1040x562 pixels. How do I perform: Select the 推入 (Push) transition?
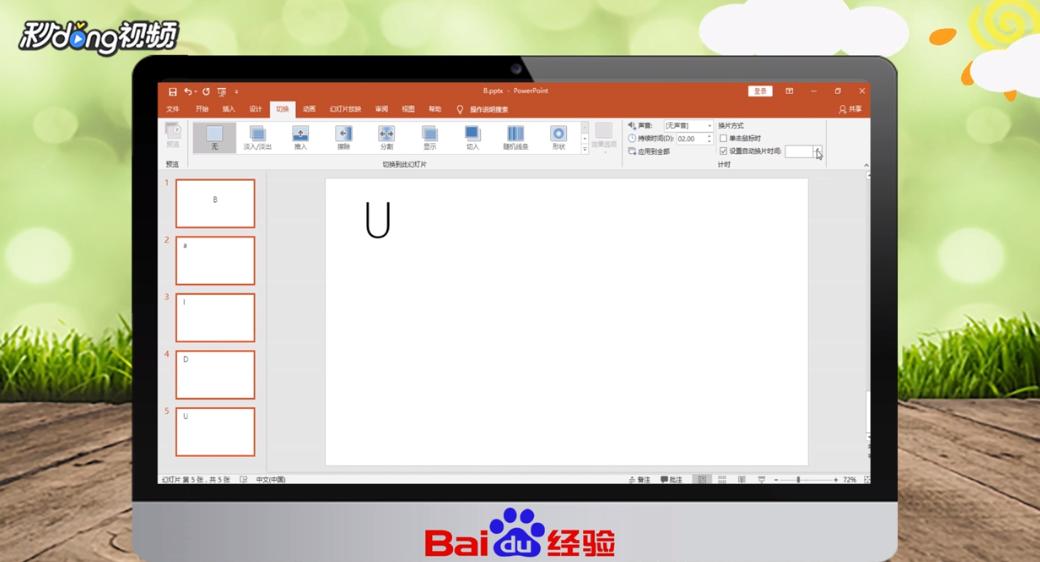click(x=300, y=138)
